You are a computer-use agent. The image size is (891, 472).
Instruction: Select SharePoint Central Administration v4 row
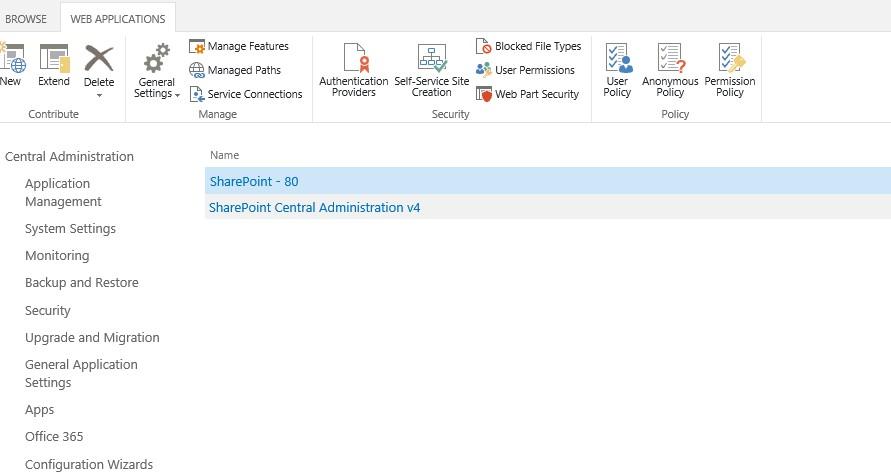coord(548,207)
